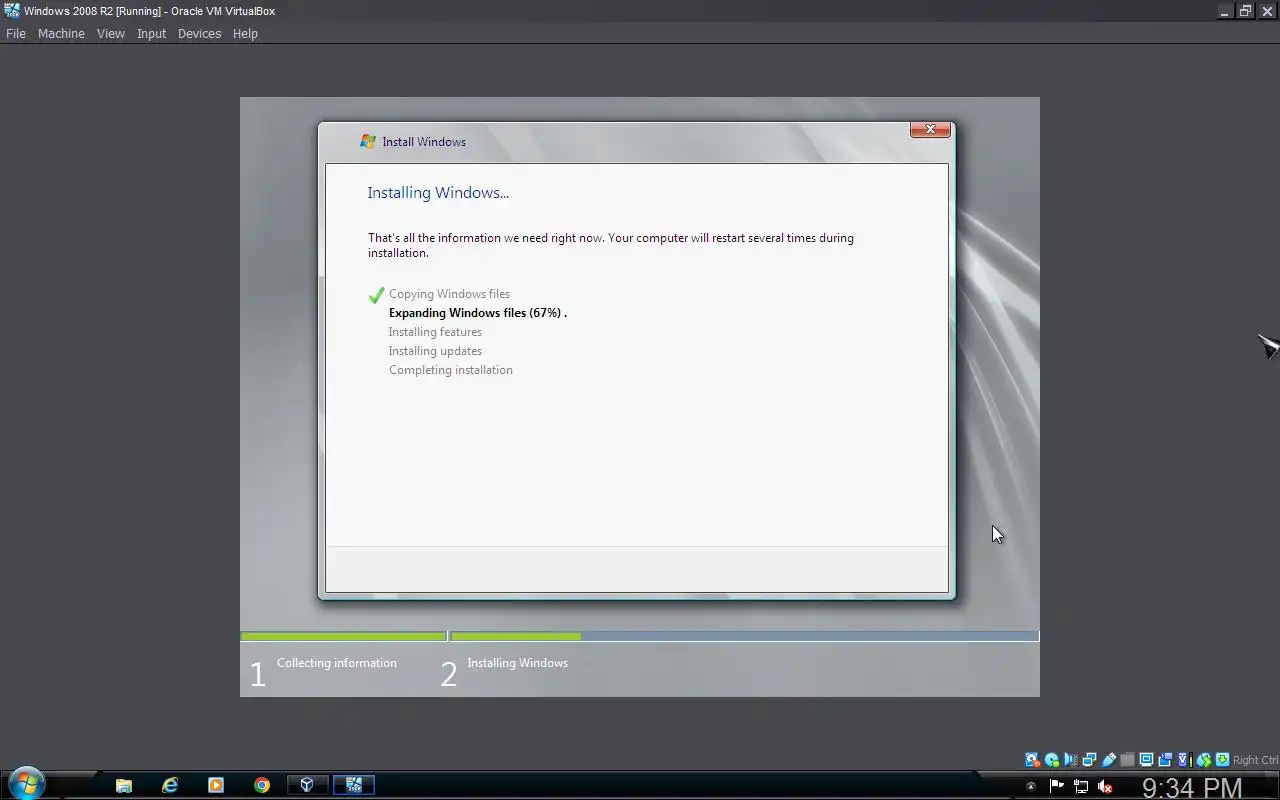Click the 'Completing installation' step text

click(450, 370)
